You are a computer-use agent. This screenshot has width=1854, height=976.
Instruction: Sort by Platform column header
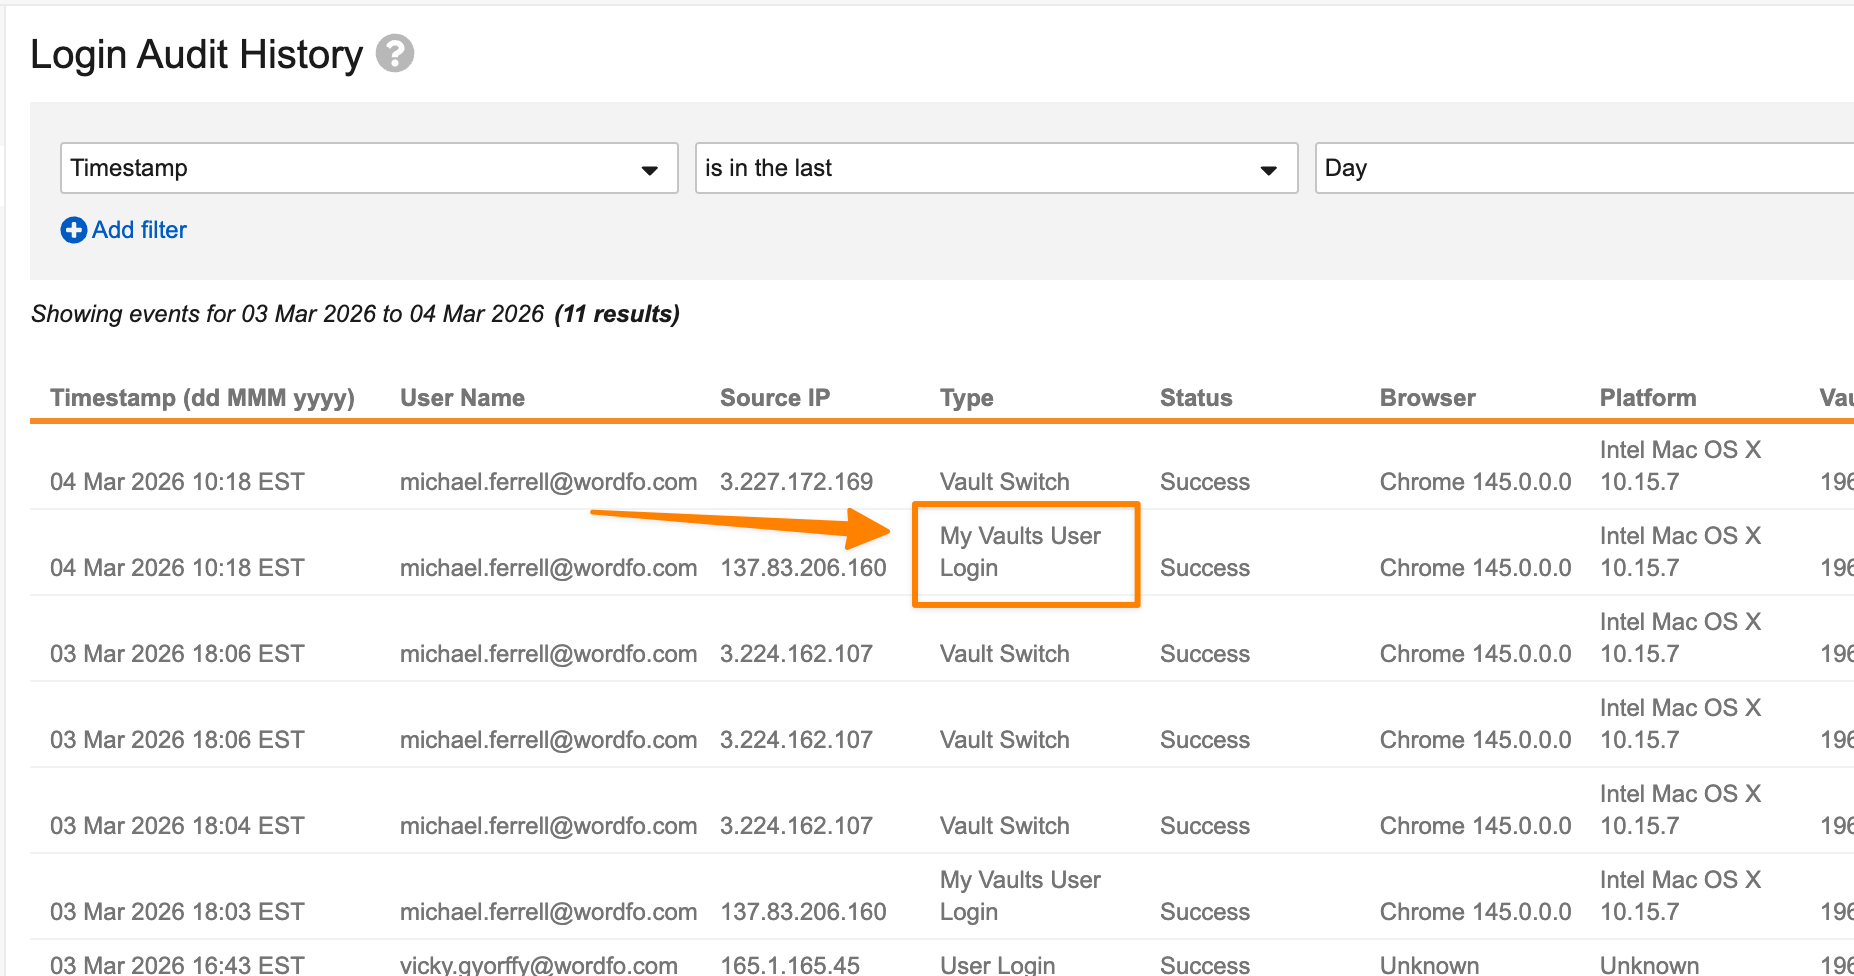pyautogui.click(x=1647, y=398)
